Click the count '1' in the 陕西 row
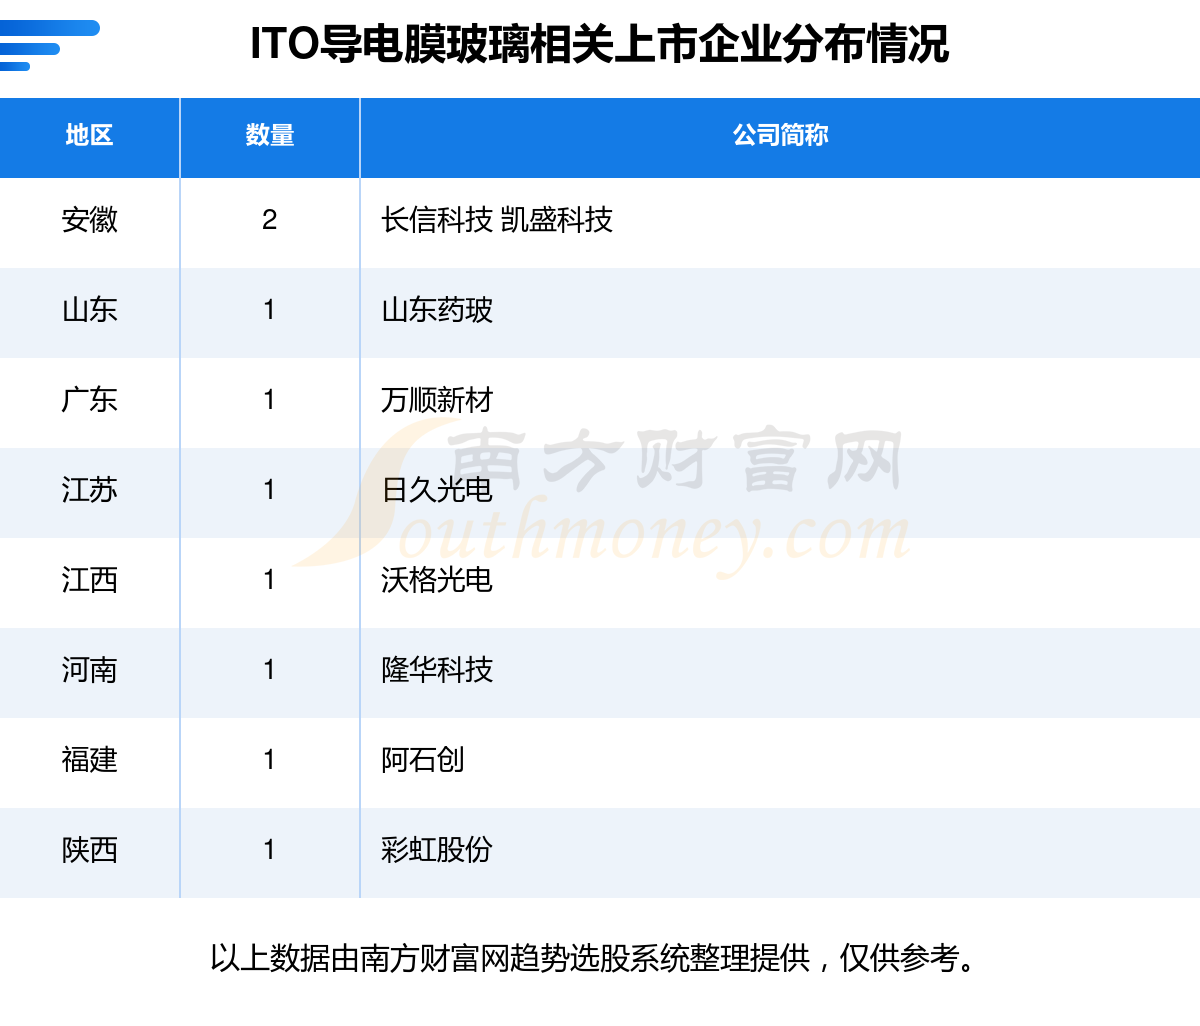The image size is (1200, 1026). [269, 850]
